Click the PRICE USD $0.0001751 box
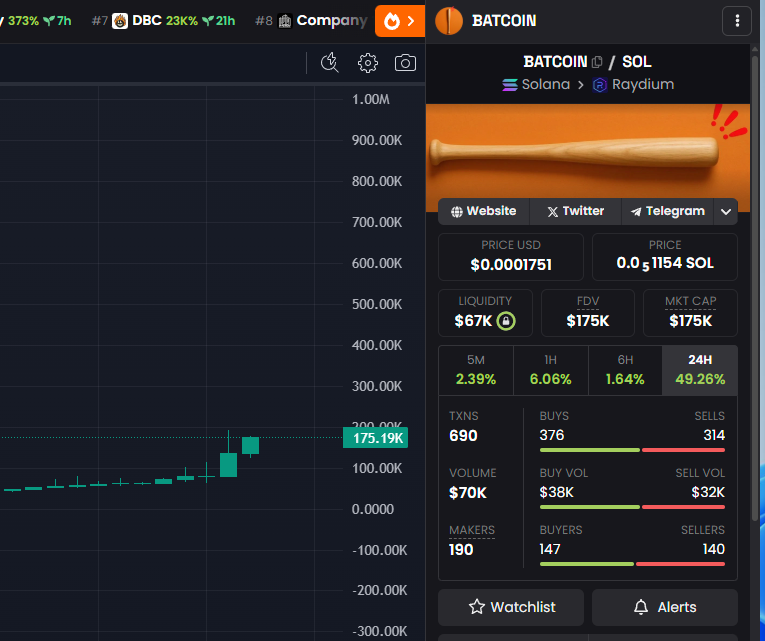765x641 pixels. [x=511, y=257]
